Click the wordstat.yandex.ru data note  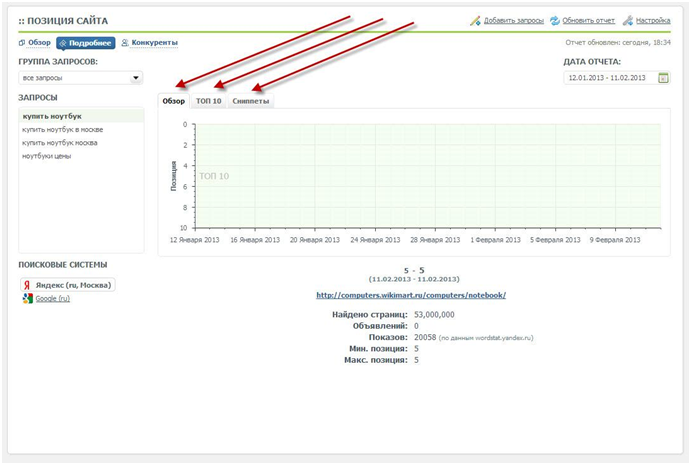click(x=486, y=338)
